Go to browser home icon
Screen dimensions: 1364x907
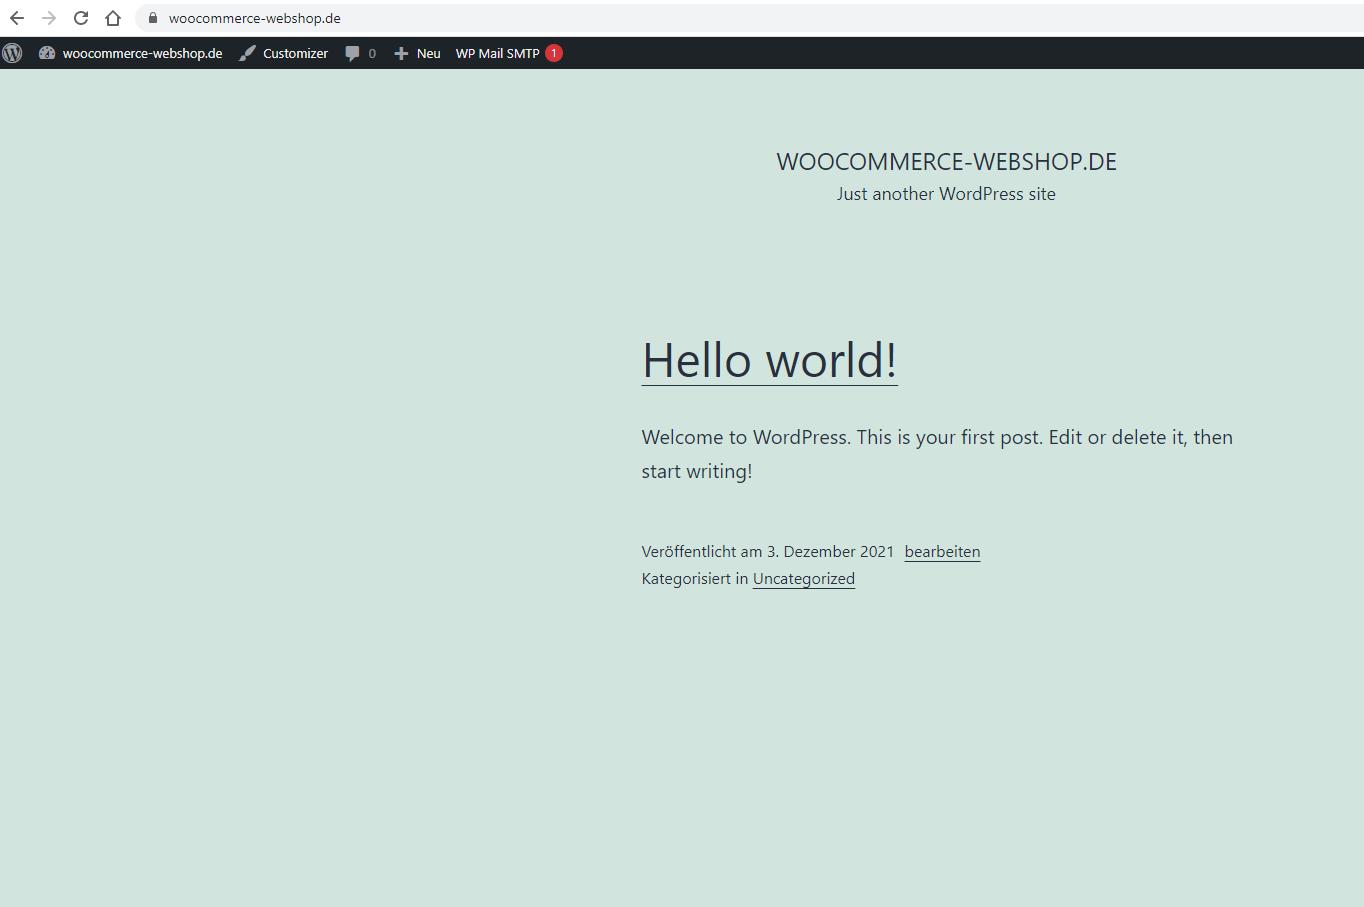click(x=113, y=18)
